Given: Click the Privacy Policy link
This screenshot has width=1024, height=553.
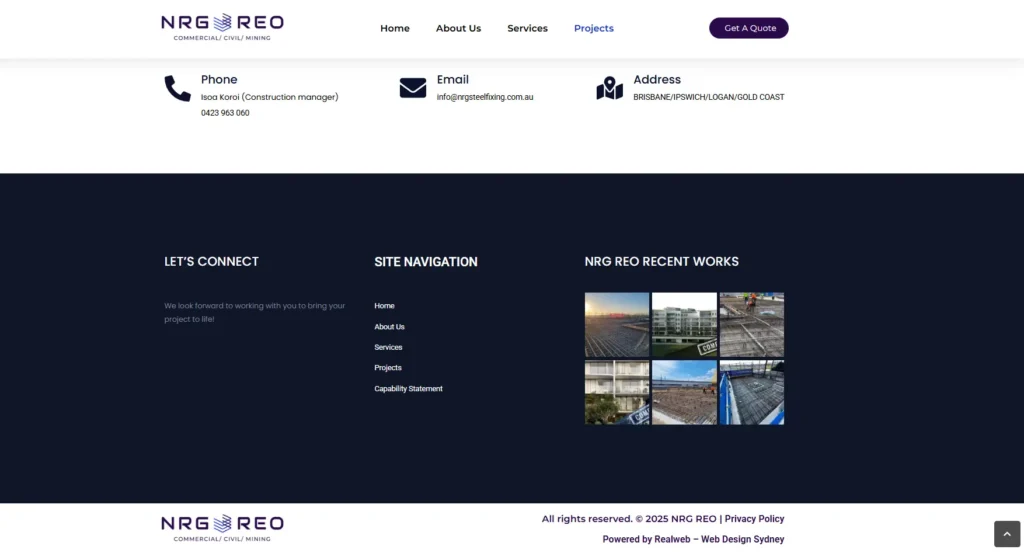Looking at the screenshot, I should coord(754,519).
